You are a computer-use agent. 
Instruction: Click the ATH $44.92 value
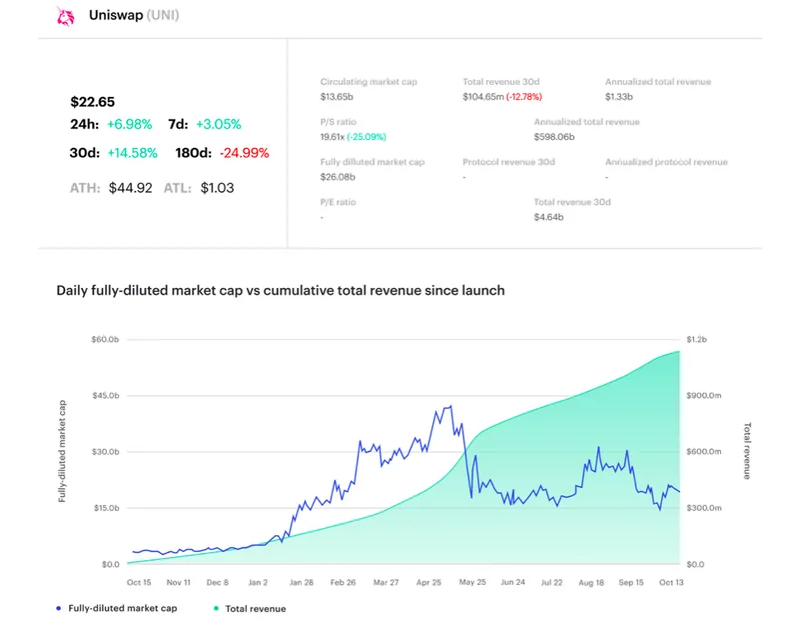[x=130, y=187]
